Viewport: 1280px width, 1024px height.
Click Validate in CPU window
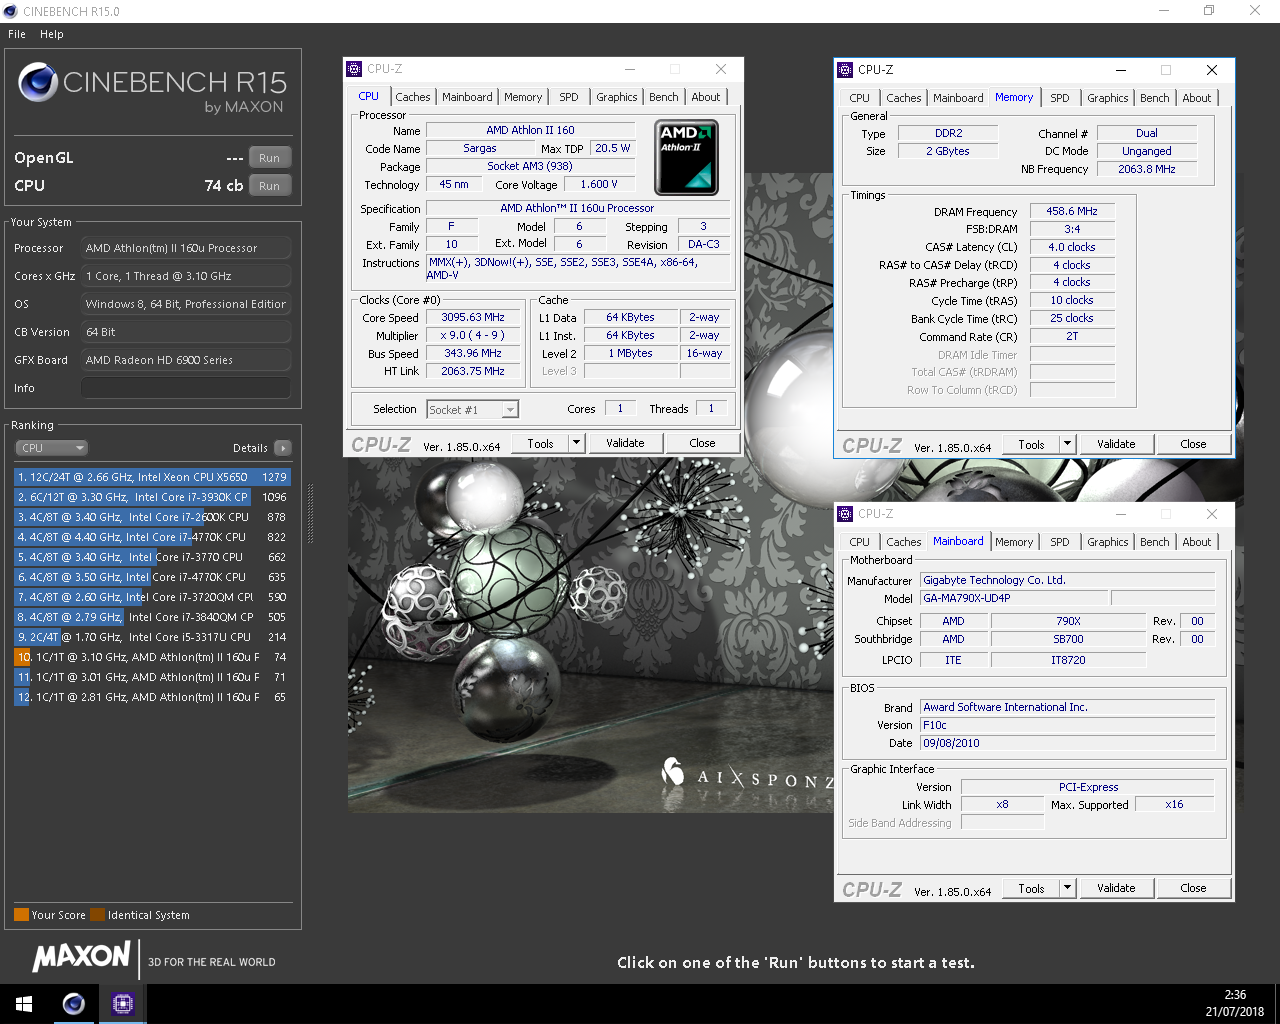click(x=626, y=443)
